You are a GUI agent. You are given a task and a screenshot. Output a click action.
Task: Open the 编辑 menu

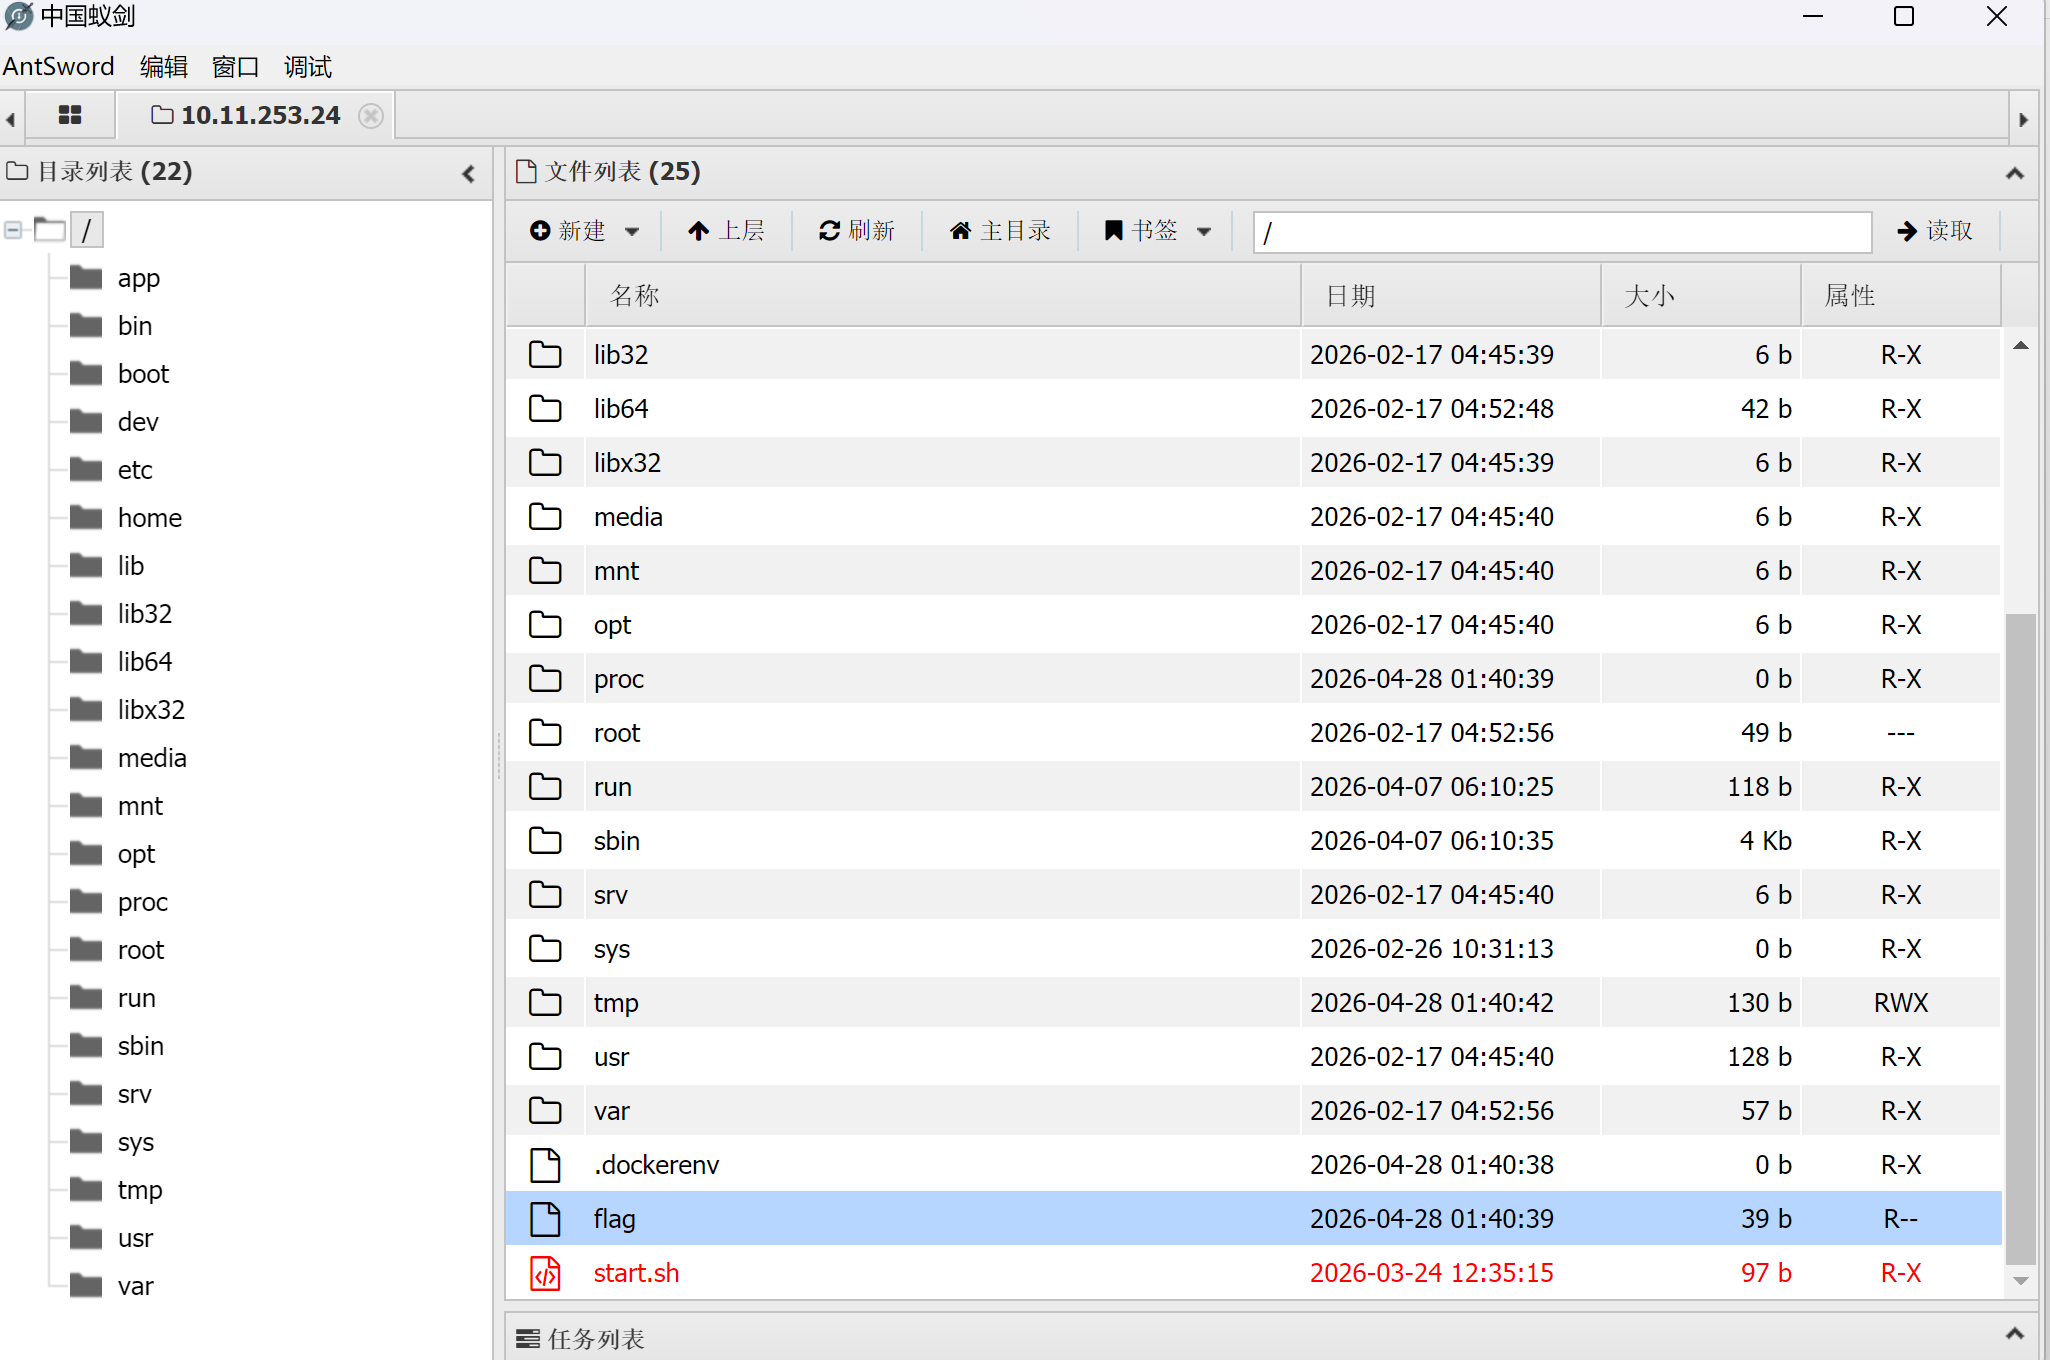tap(164, 67)
